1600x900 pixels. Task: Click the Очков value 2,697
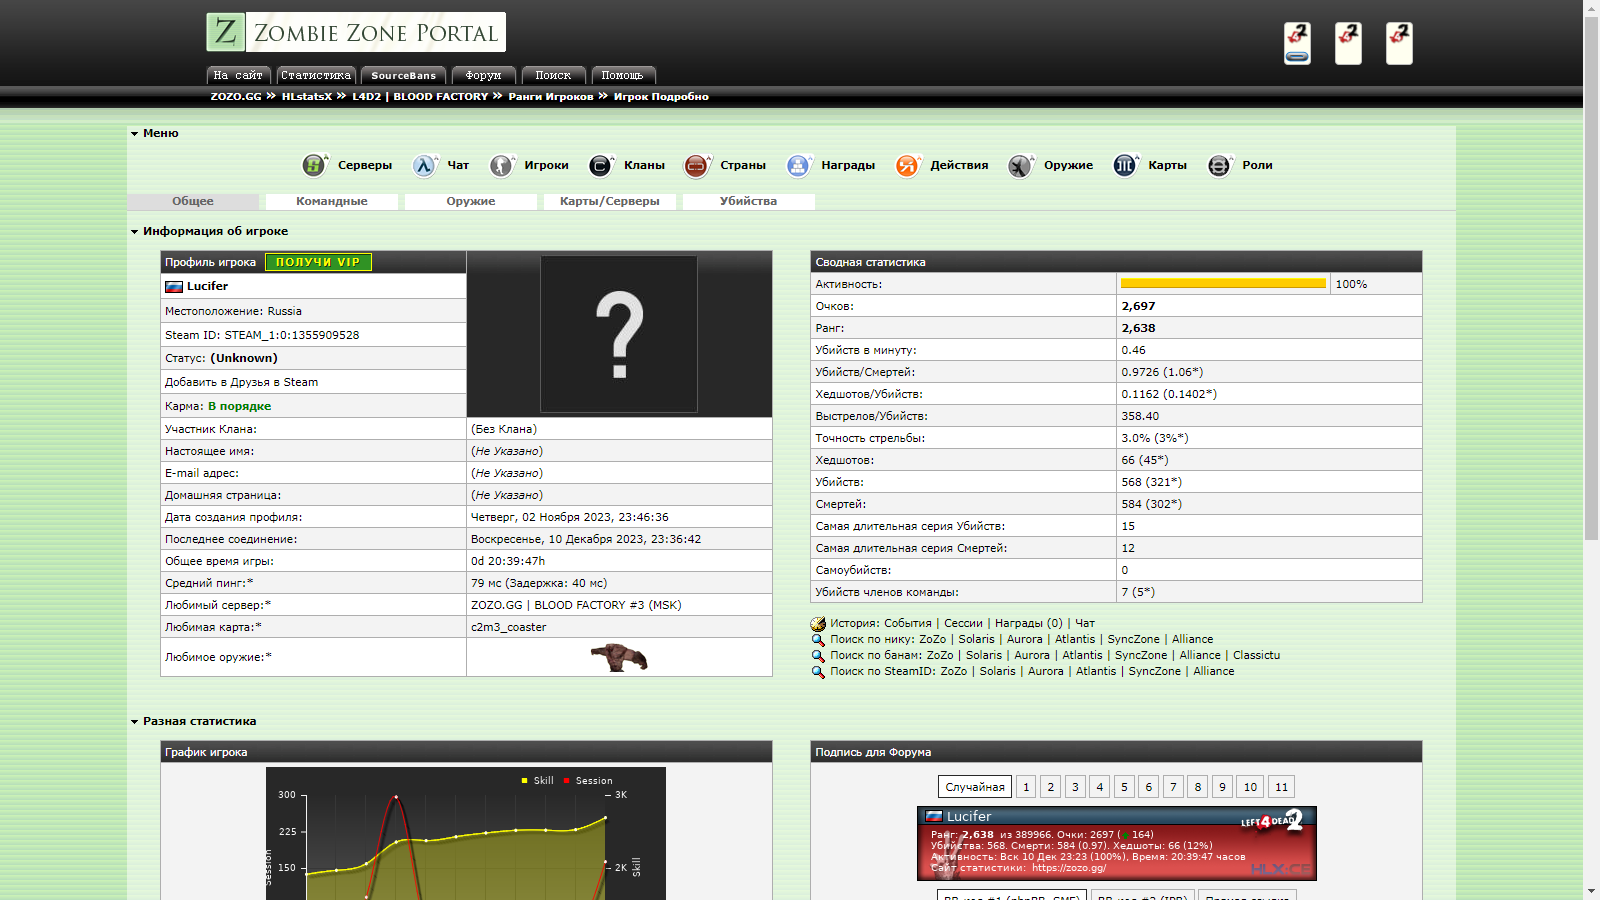1138,306
